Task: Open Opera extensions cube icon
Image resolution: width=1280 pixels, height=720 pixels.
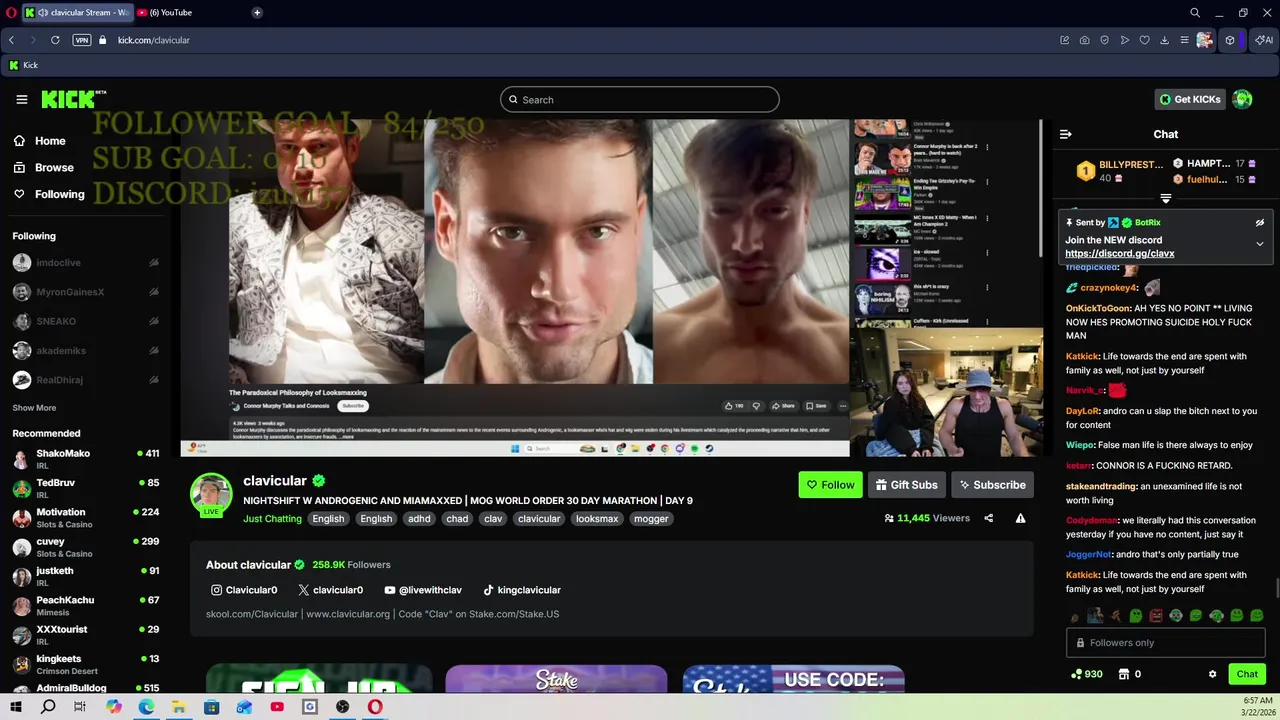Action: click(1230, 40)
